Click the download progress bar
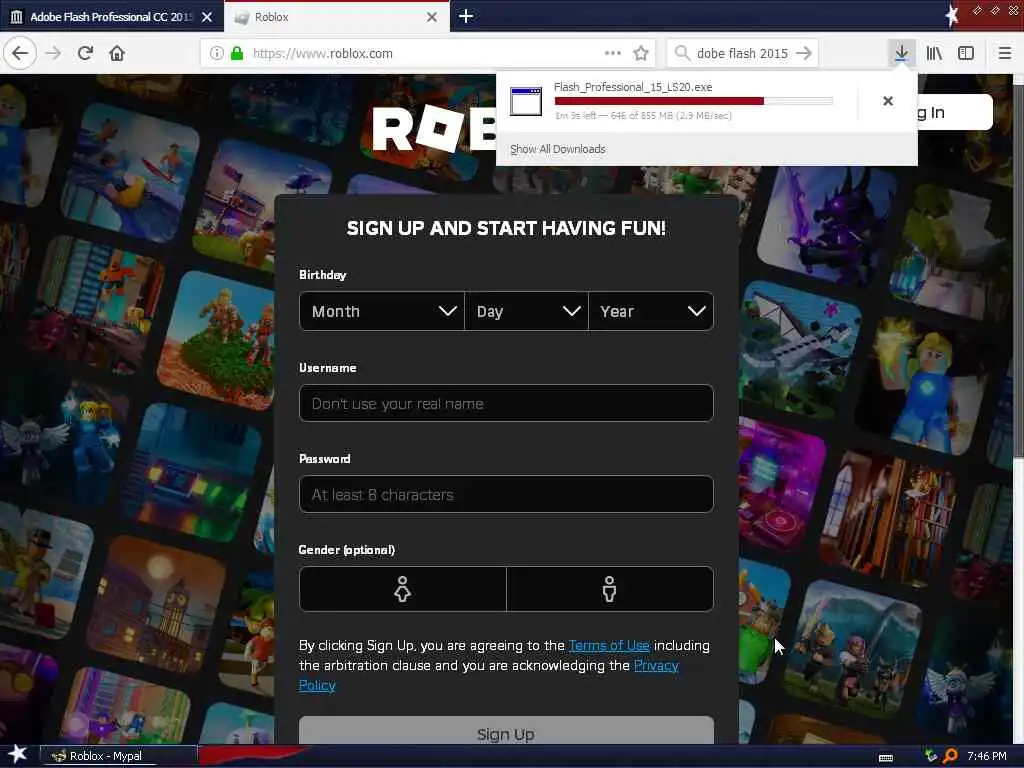The width and height of the screenshot is (1024, 768). [694, 101]
